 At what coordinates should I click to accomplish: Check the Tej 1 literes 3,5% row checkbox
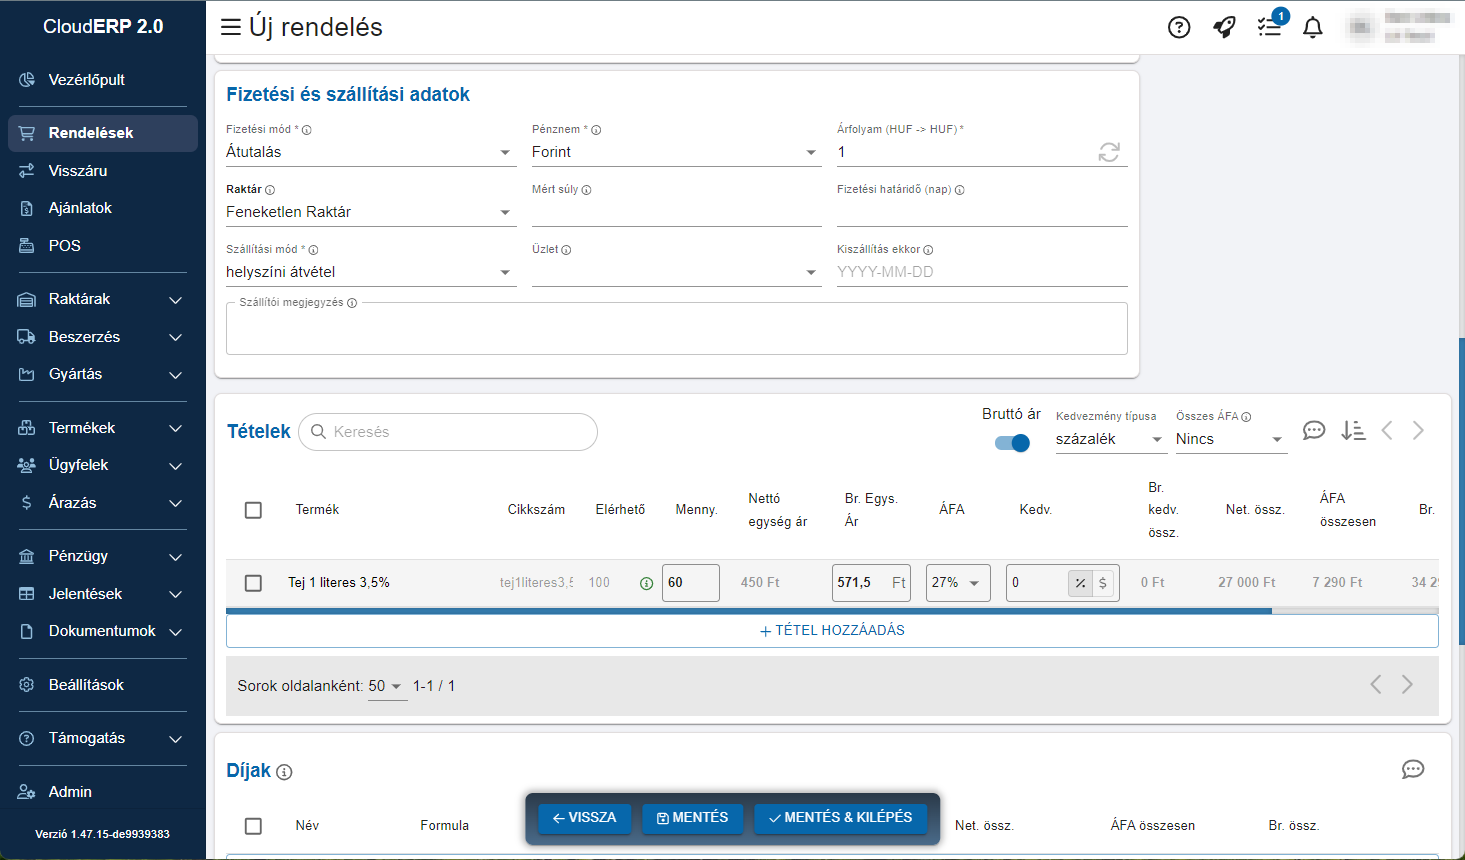tap(253, 583)
